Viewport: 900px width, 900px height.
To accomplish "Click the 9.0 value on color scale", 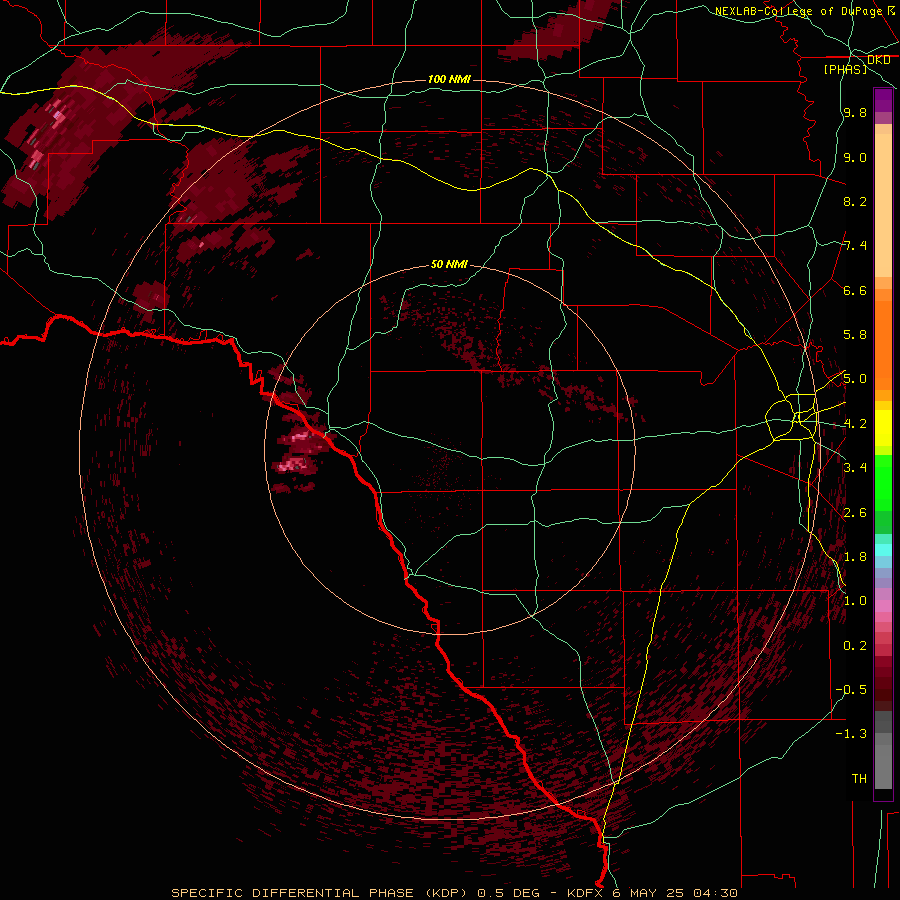I will pos(855,157).
